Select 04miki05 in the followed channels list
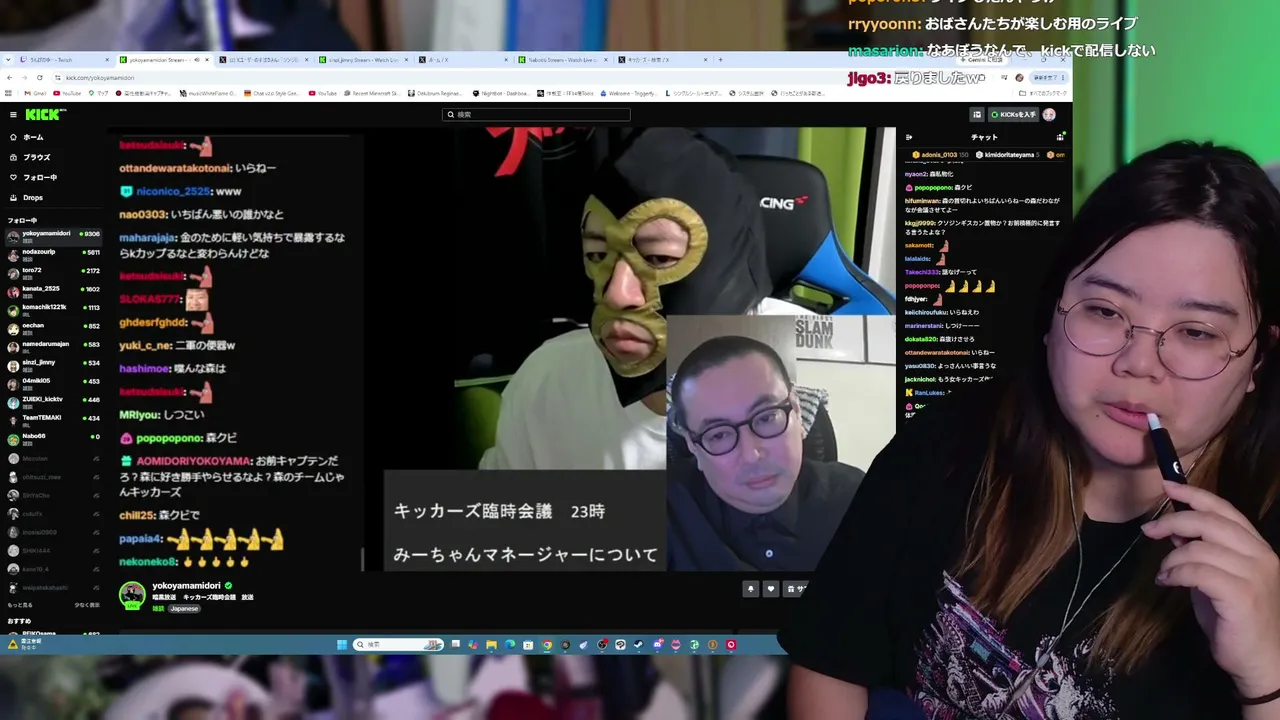1280x720 pixels. click(53, 382)
